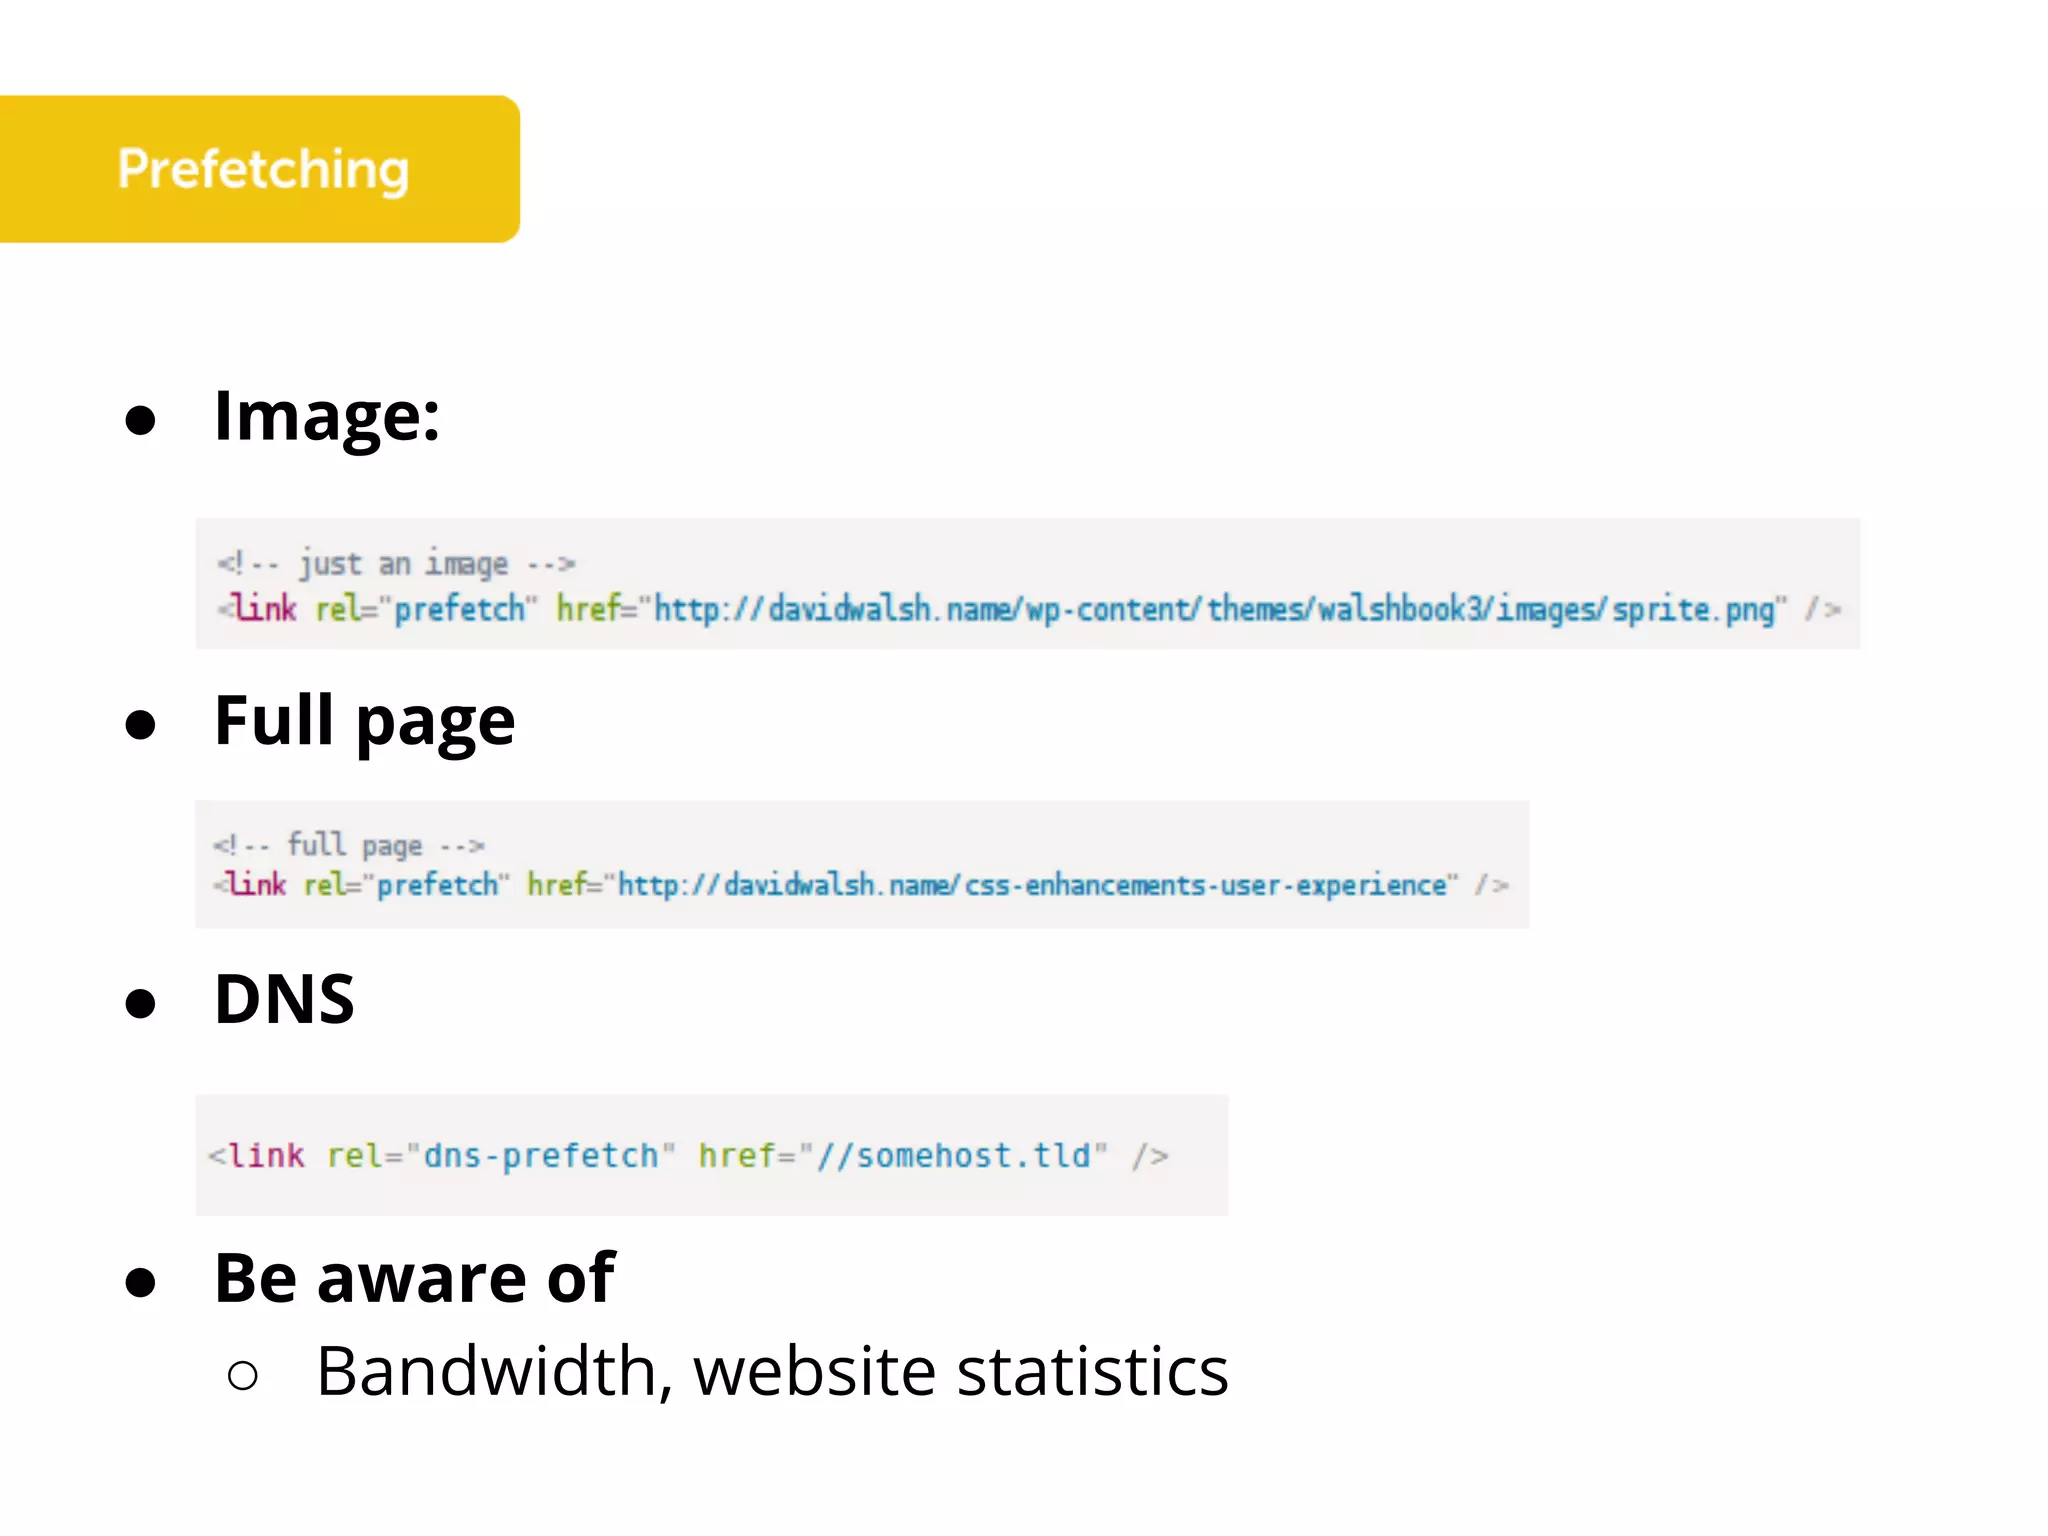Click the dns-prefetch somehost.tld code line

688,1156
